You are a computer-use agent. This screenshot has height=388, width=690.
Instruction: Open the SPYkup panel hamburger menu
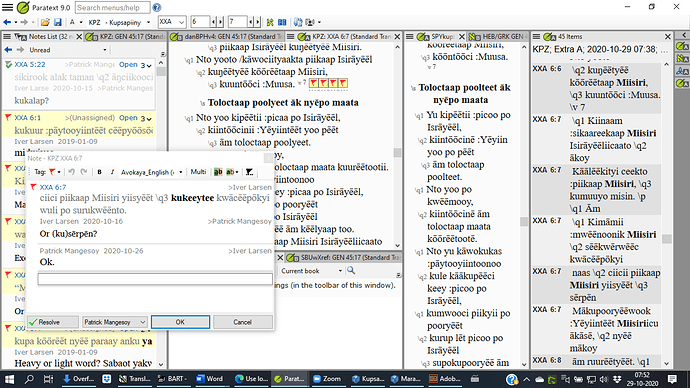[410, 37]
